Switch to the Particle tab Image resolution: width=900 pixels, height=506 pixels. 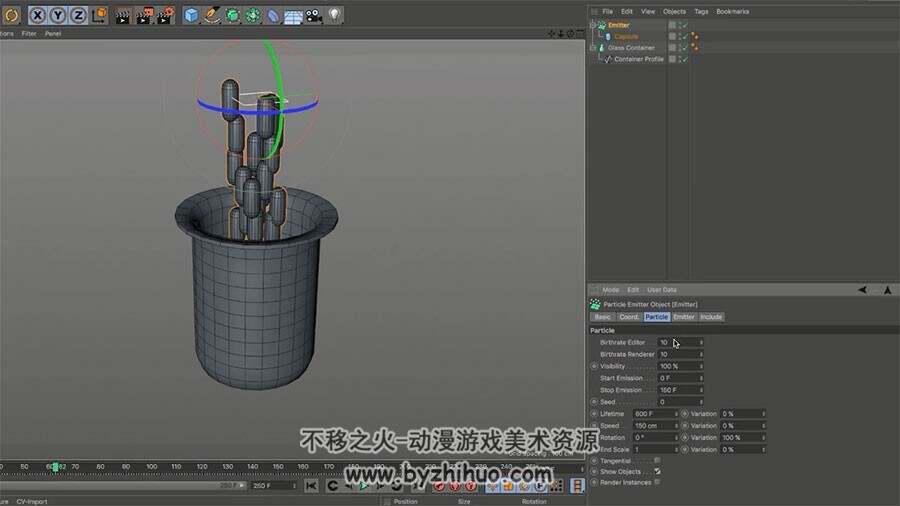(656, 317)
